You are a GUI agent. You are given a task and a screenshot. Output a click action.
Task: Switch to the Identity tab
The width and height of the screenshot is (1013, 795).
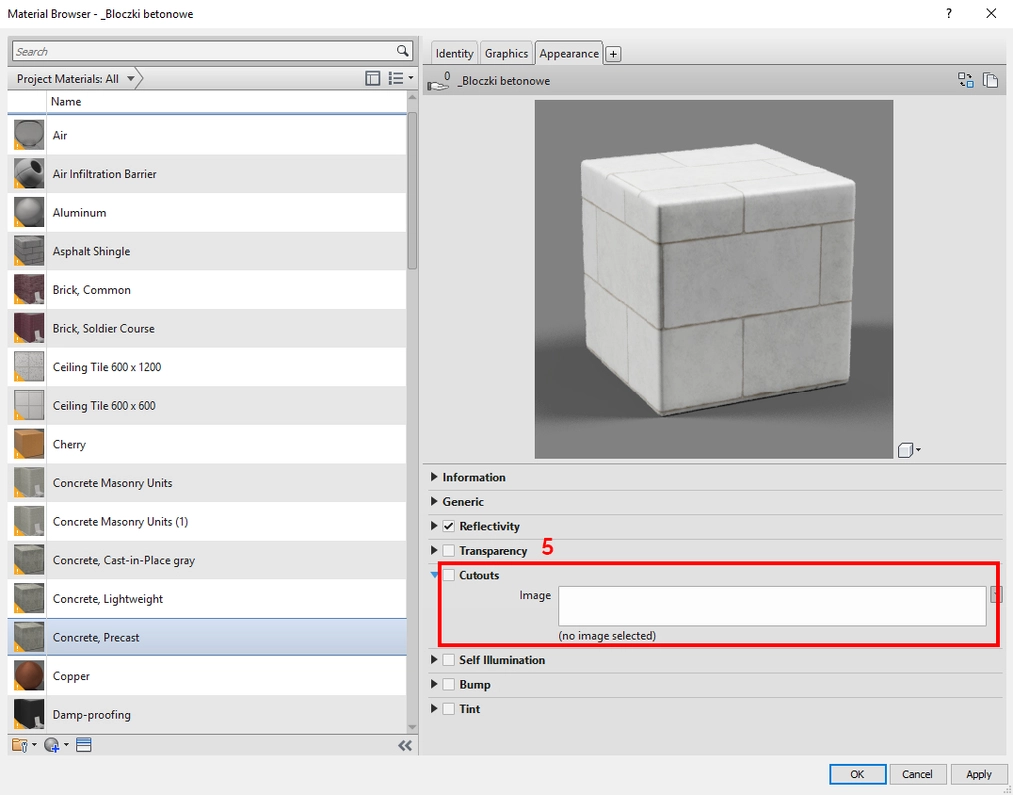click(x=454, y=53)
